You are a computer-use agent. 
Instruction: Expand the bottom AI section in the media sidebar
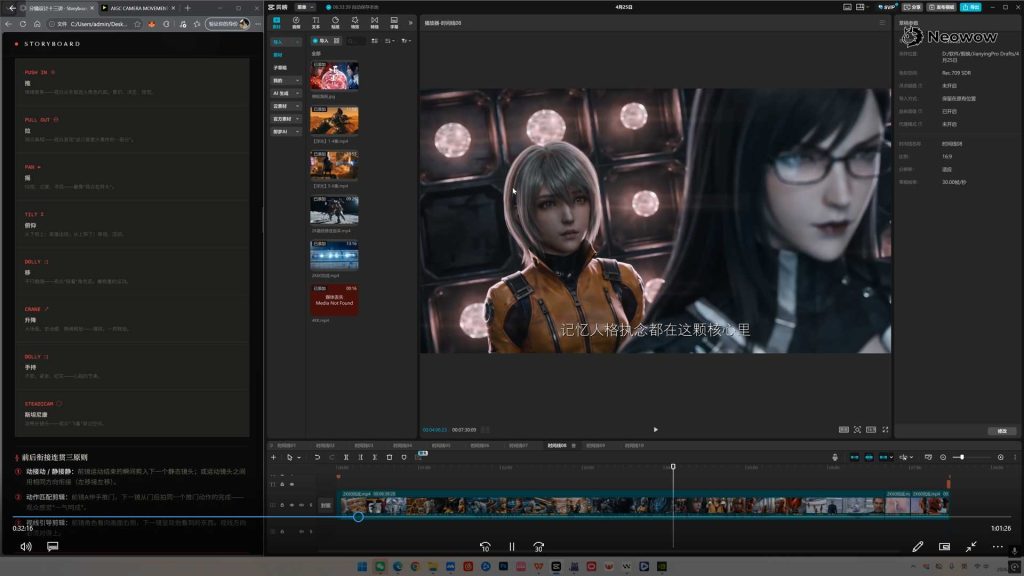tap(285, 131)
